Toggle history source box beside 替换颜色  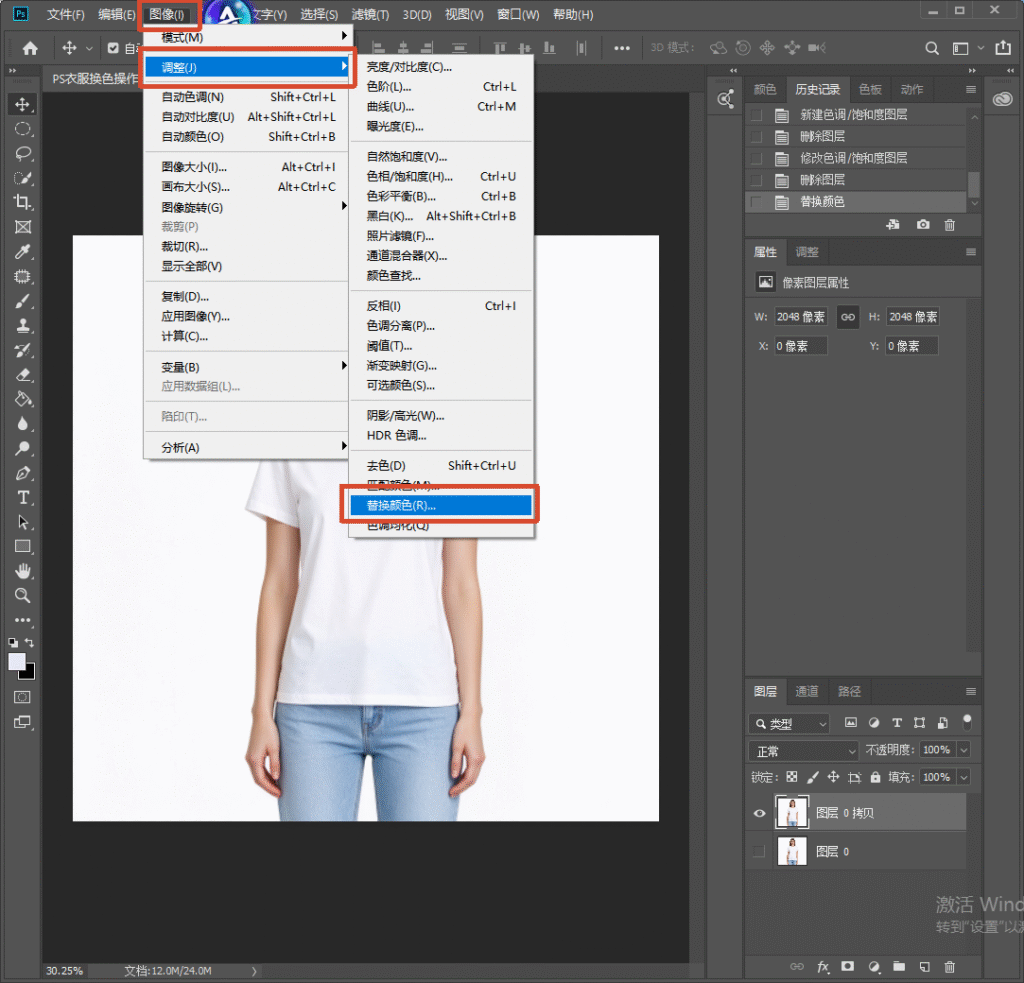click(x=756, y=202)
